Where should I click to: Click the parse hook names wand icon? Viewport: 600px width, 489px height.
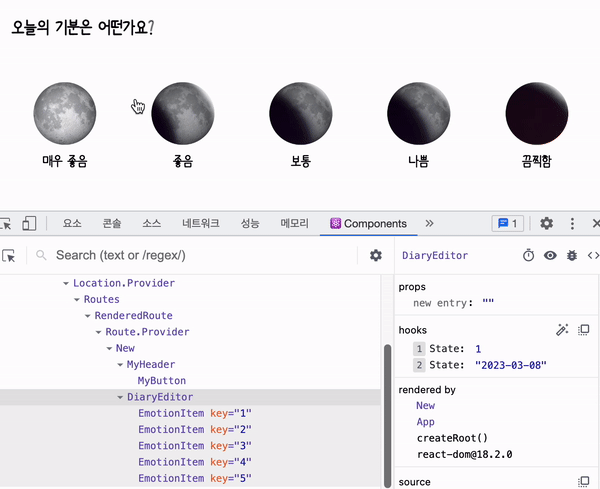562,330
